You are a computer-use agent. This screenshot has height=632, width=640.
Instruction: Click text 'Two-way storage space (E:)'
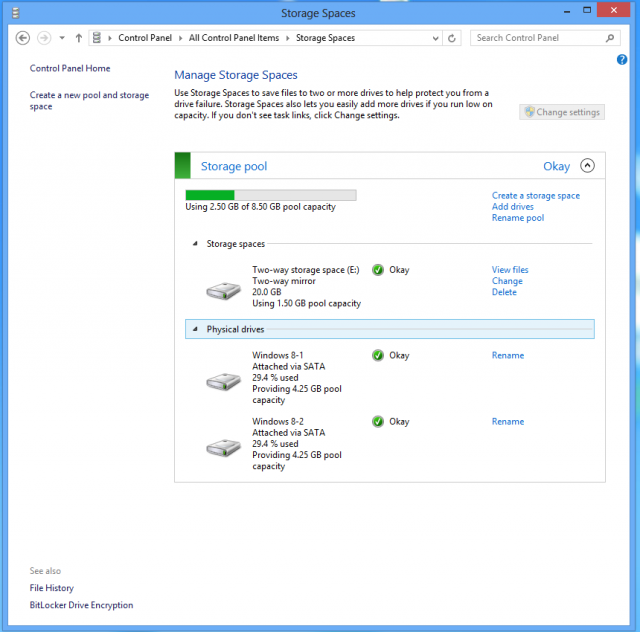[306, 270]
